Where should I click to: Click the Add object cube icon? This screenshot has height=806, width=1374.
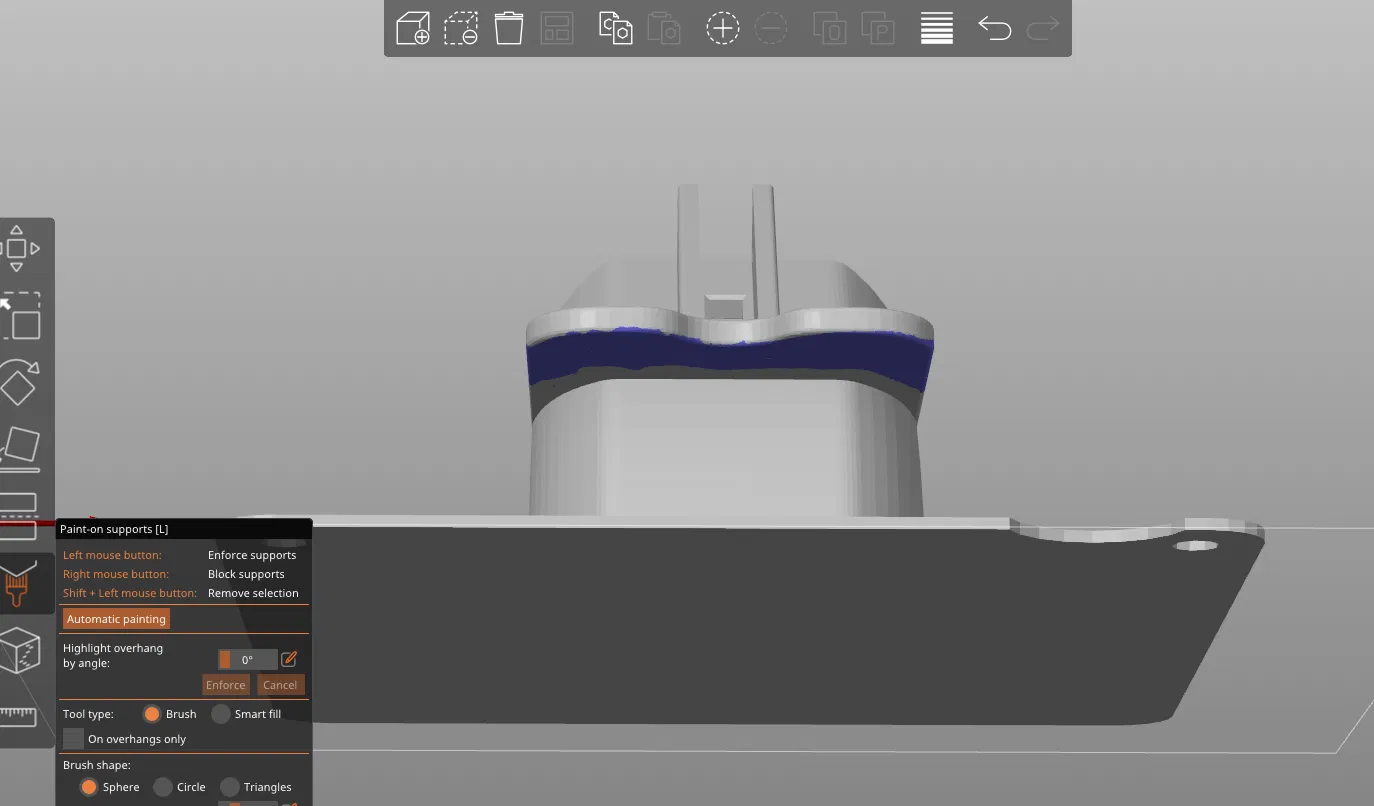pyautogui.click(x=413, y=28)
